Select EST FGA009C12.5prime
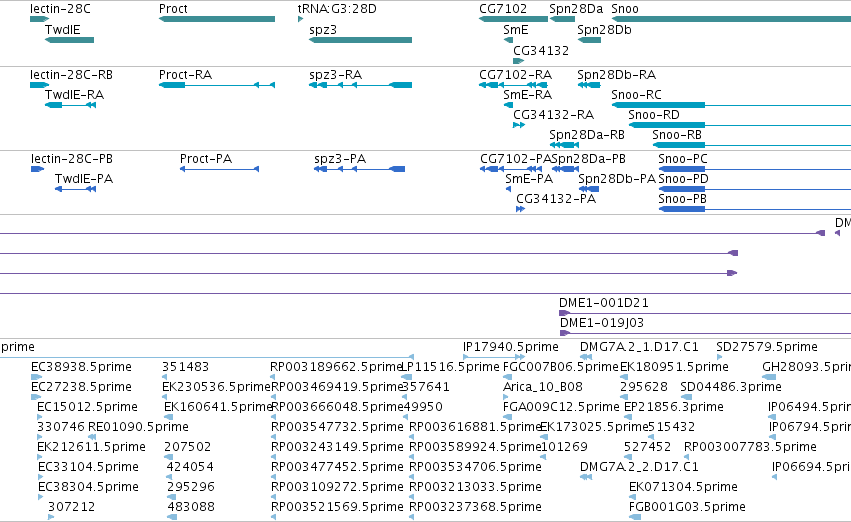851x522 pixels. click(561, 407)
